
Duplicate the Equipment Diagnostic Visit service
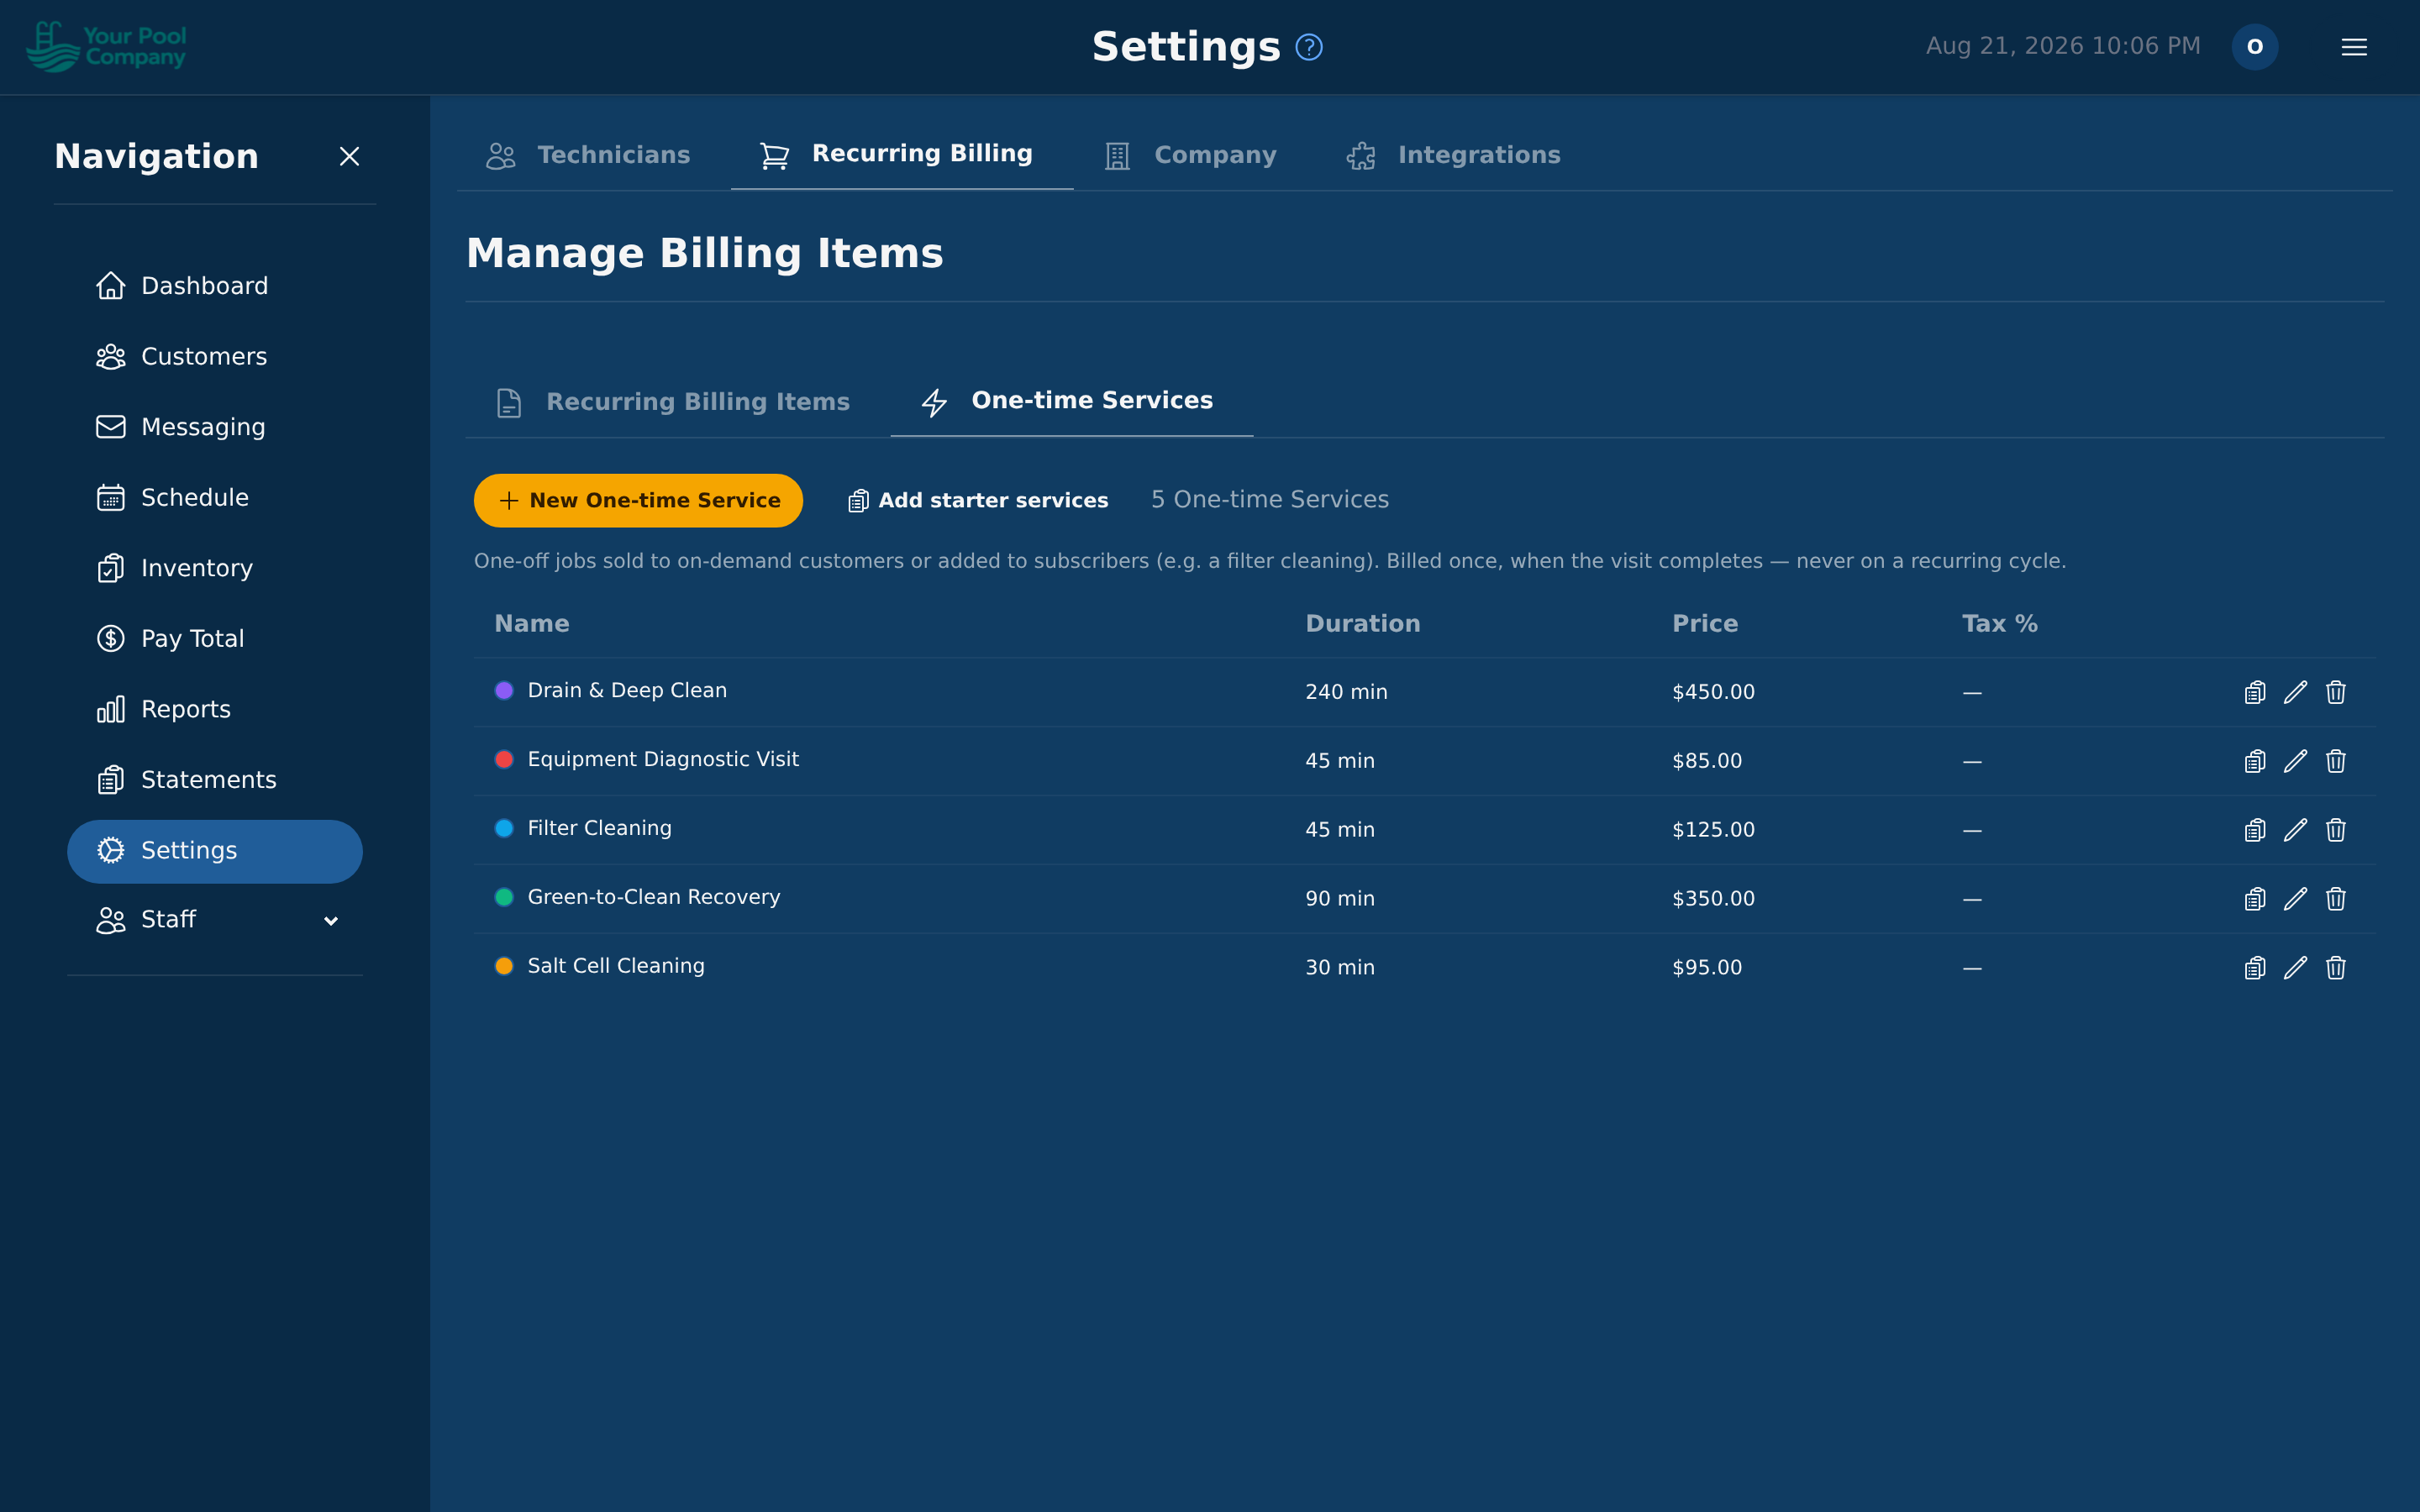click(x=2254, y=761)
